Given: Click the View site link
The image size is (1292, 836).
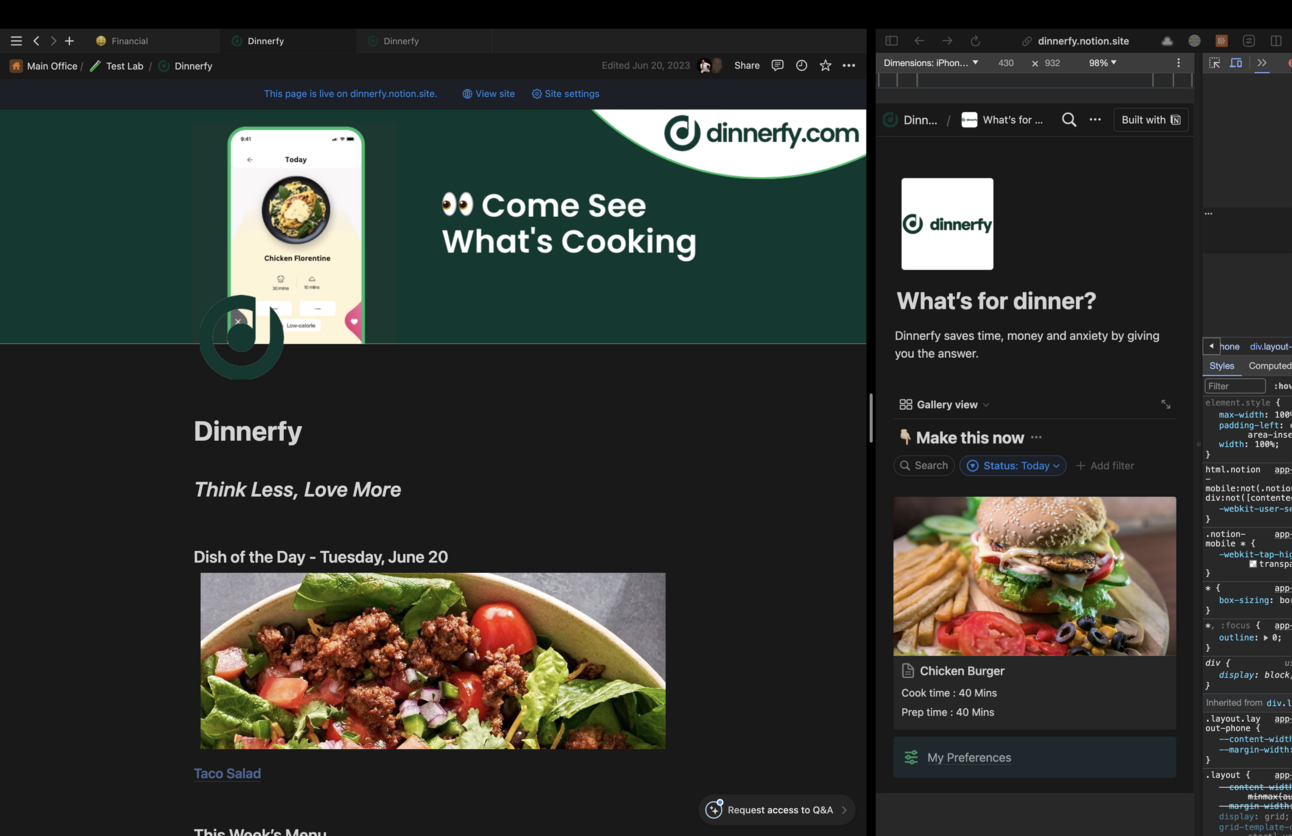Looking at the screenshot, I should (488, 94).
